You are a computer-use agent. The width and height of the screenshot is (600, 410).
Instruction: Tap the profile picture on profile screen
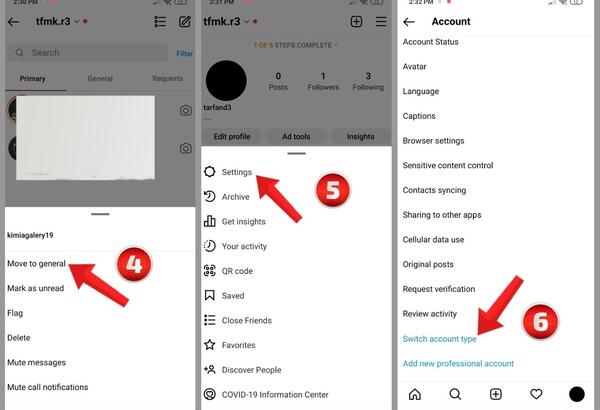tap(226, 81)
